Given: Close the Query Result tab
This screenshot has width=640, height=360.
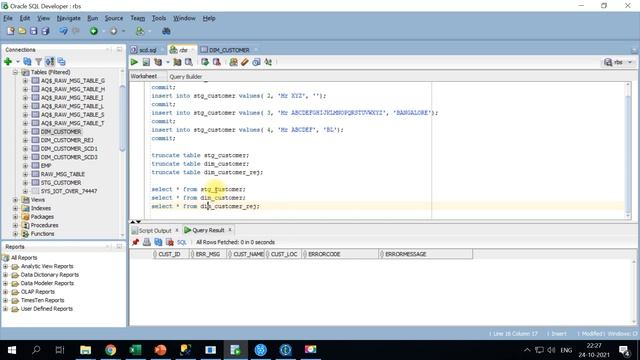Looking at the screenshot, I should 230,230.
